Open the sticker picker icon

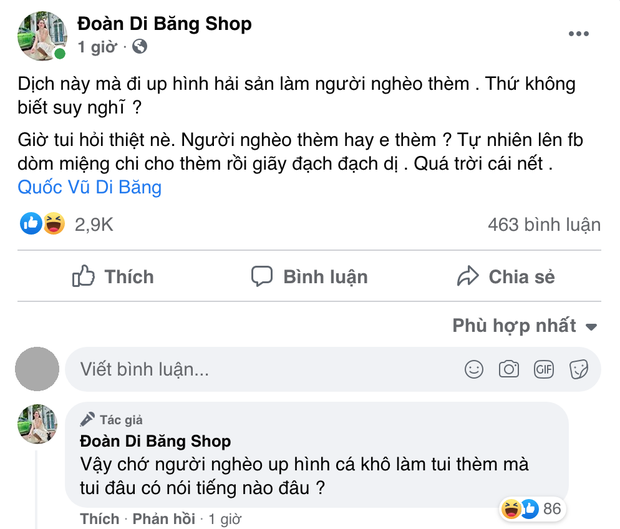point(578,369)
